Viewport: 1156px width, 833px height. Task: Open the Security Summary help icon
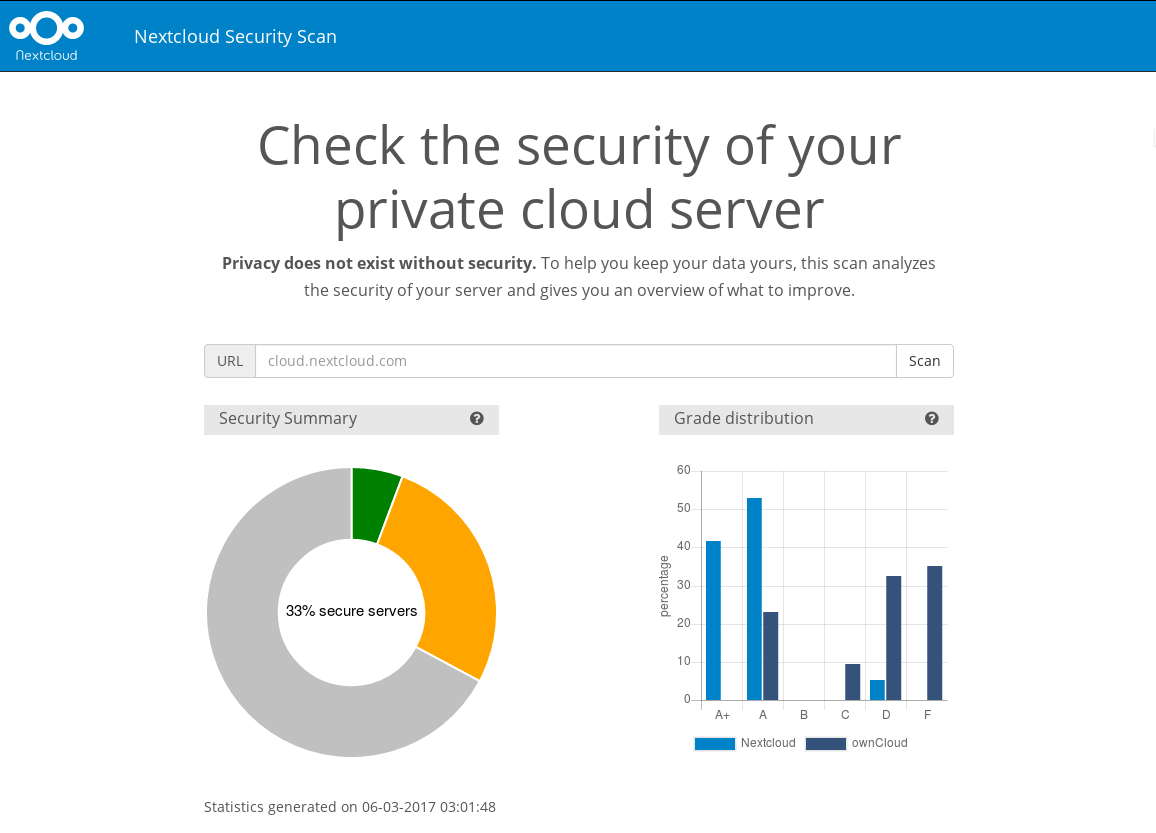click(x=477, y=419)
